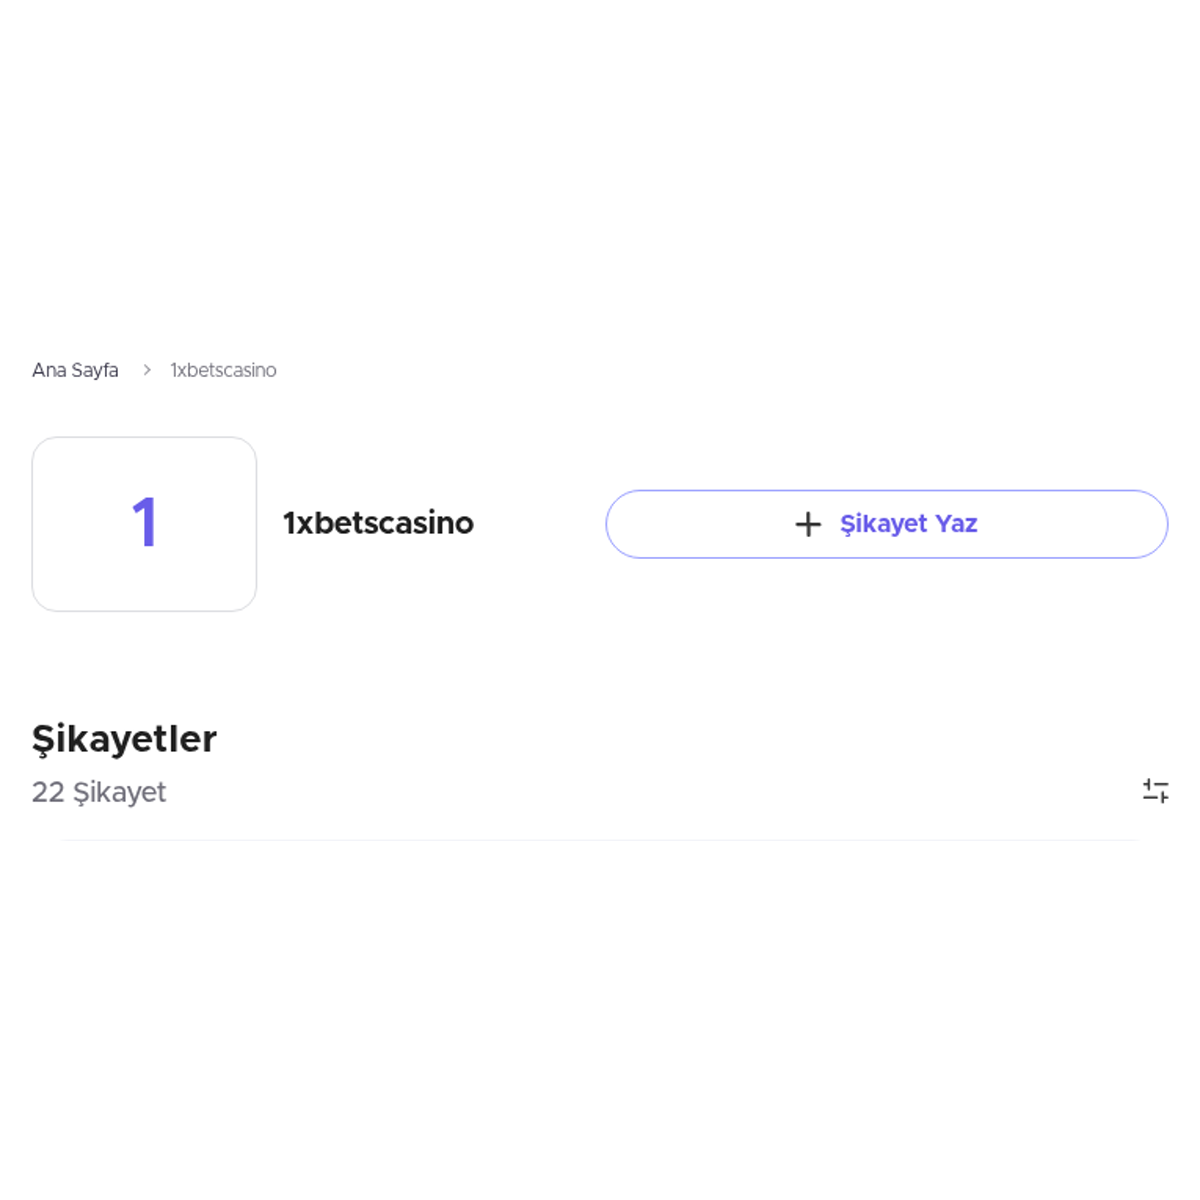Viewport: 1200px width, 1200px height.
Task: Click the breadcrumb chevron separator arrow
Action: click(146, 370)
